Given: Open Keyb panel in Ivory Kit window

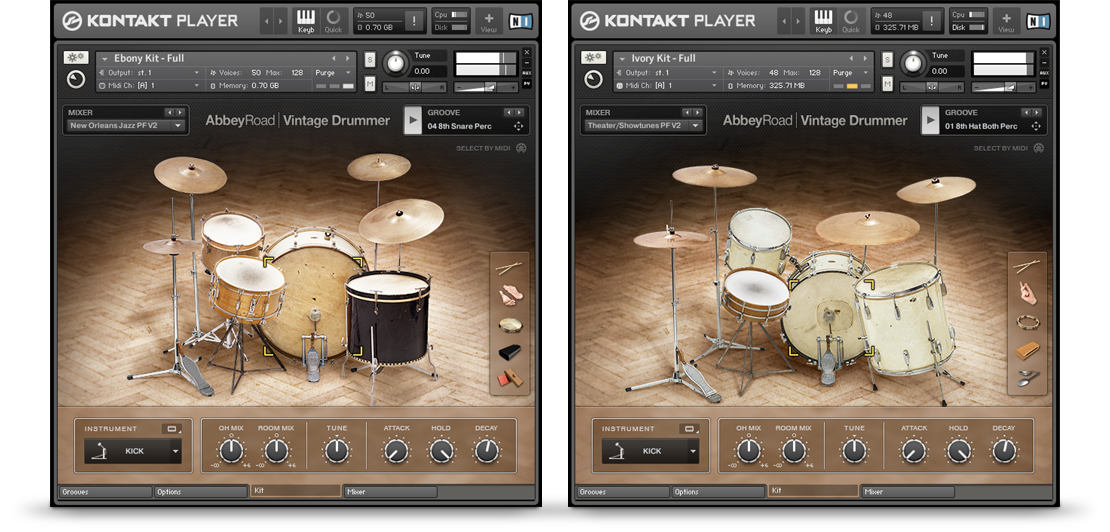Looking at the screenshot, I should click(823, 21).
